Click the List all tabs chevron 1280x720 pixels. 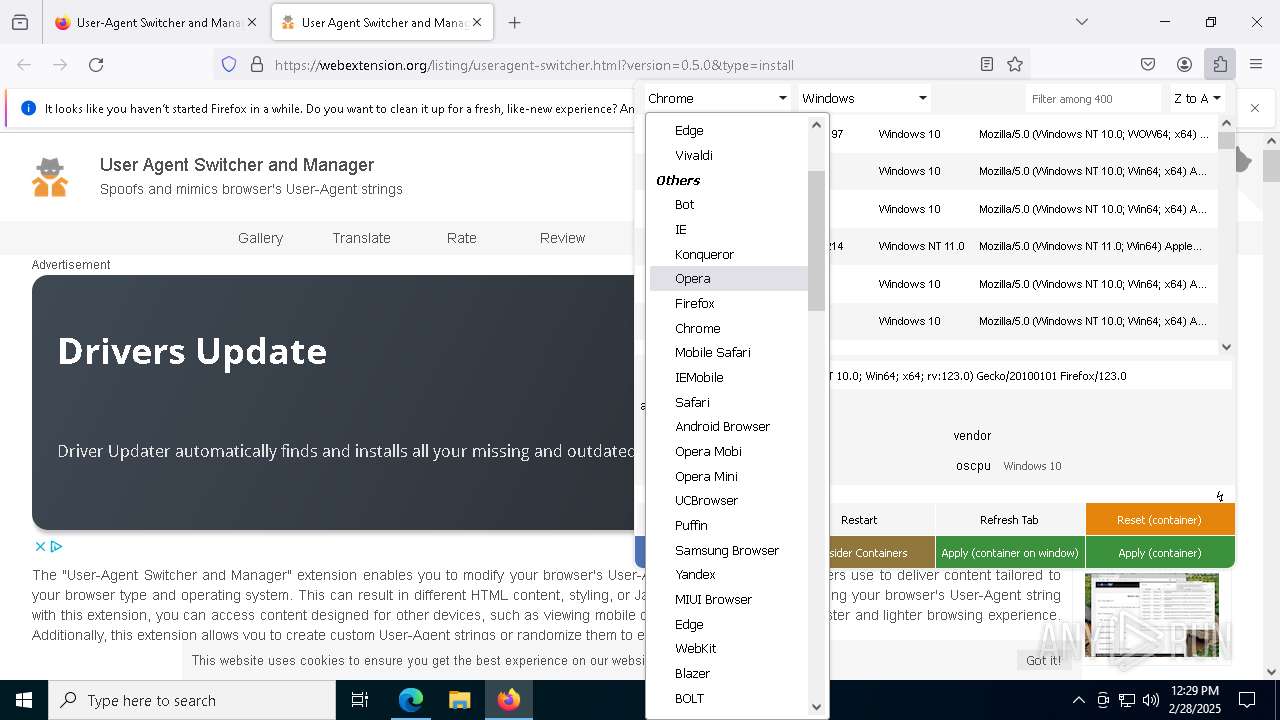[1082, 22]
